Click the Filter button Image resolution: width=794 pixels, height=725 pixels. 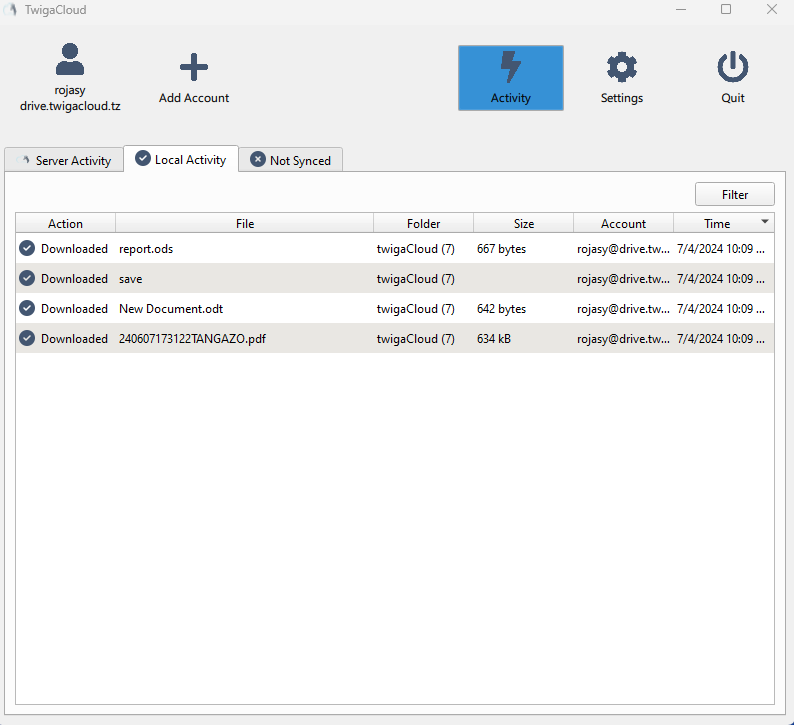pos(734,194)
